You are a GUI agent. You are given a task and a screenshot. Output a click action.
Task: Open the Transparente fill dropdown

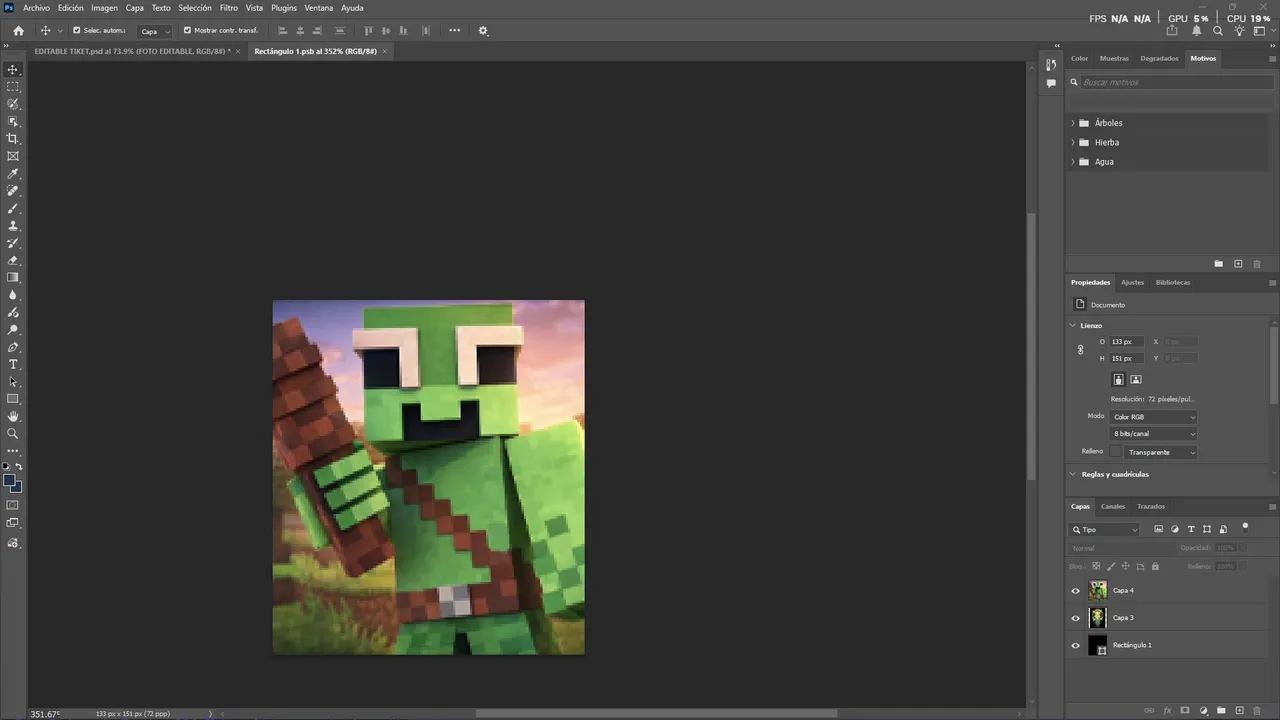[x=1161, y=452]
